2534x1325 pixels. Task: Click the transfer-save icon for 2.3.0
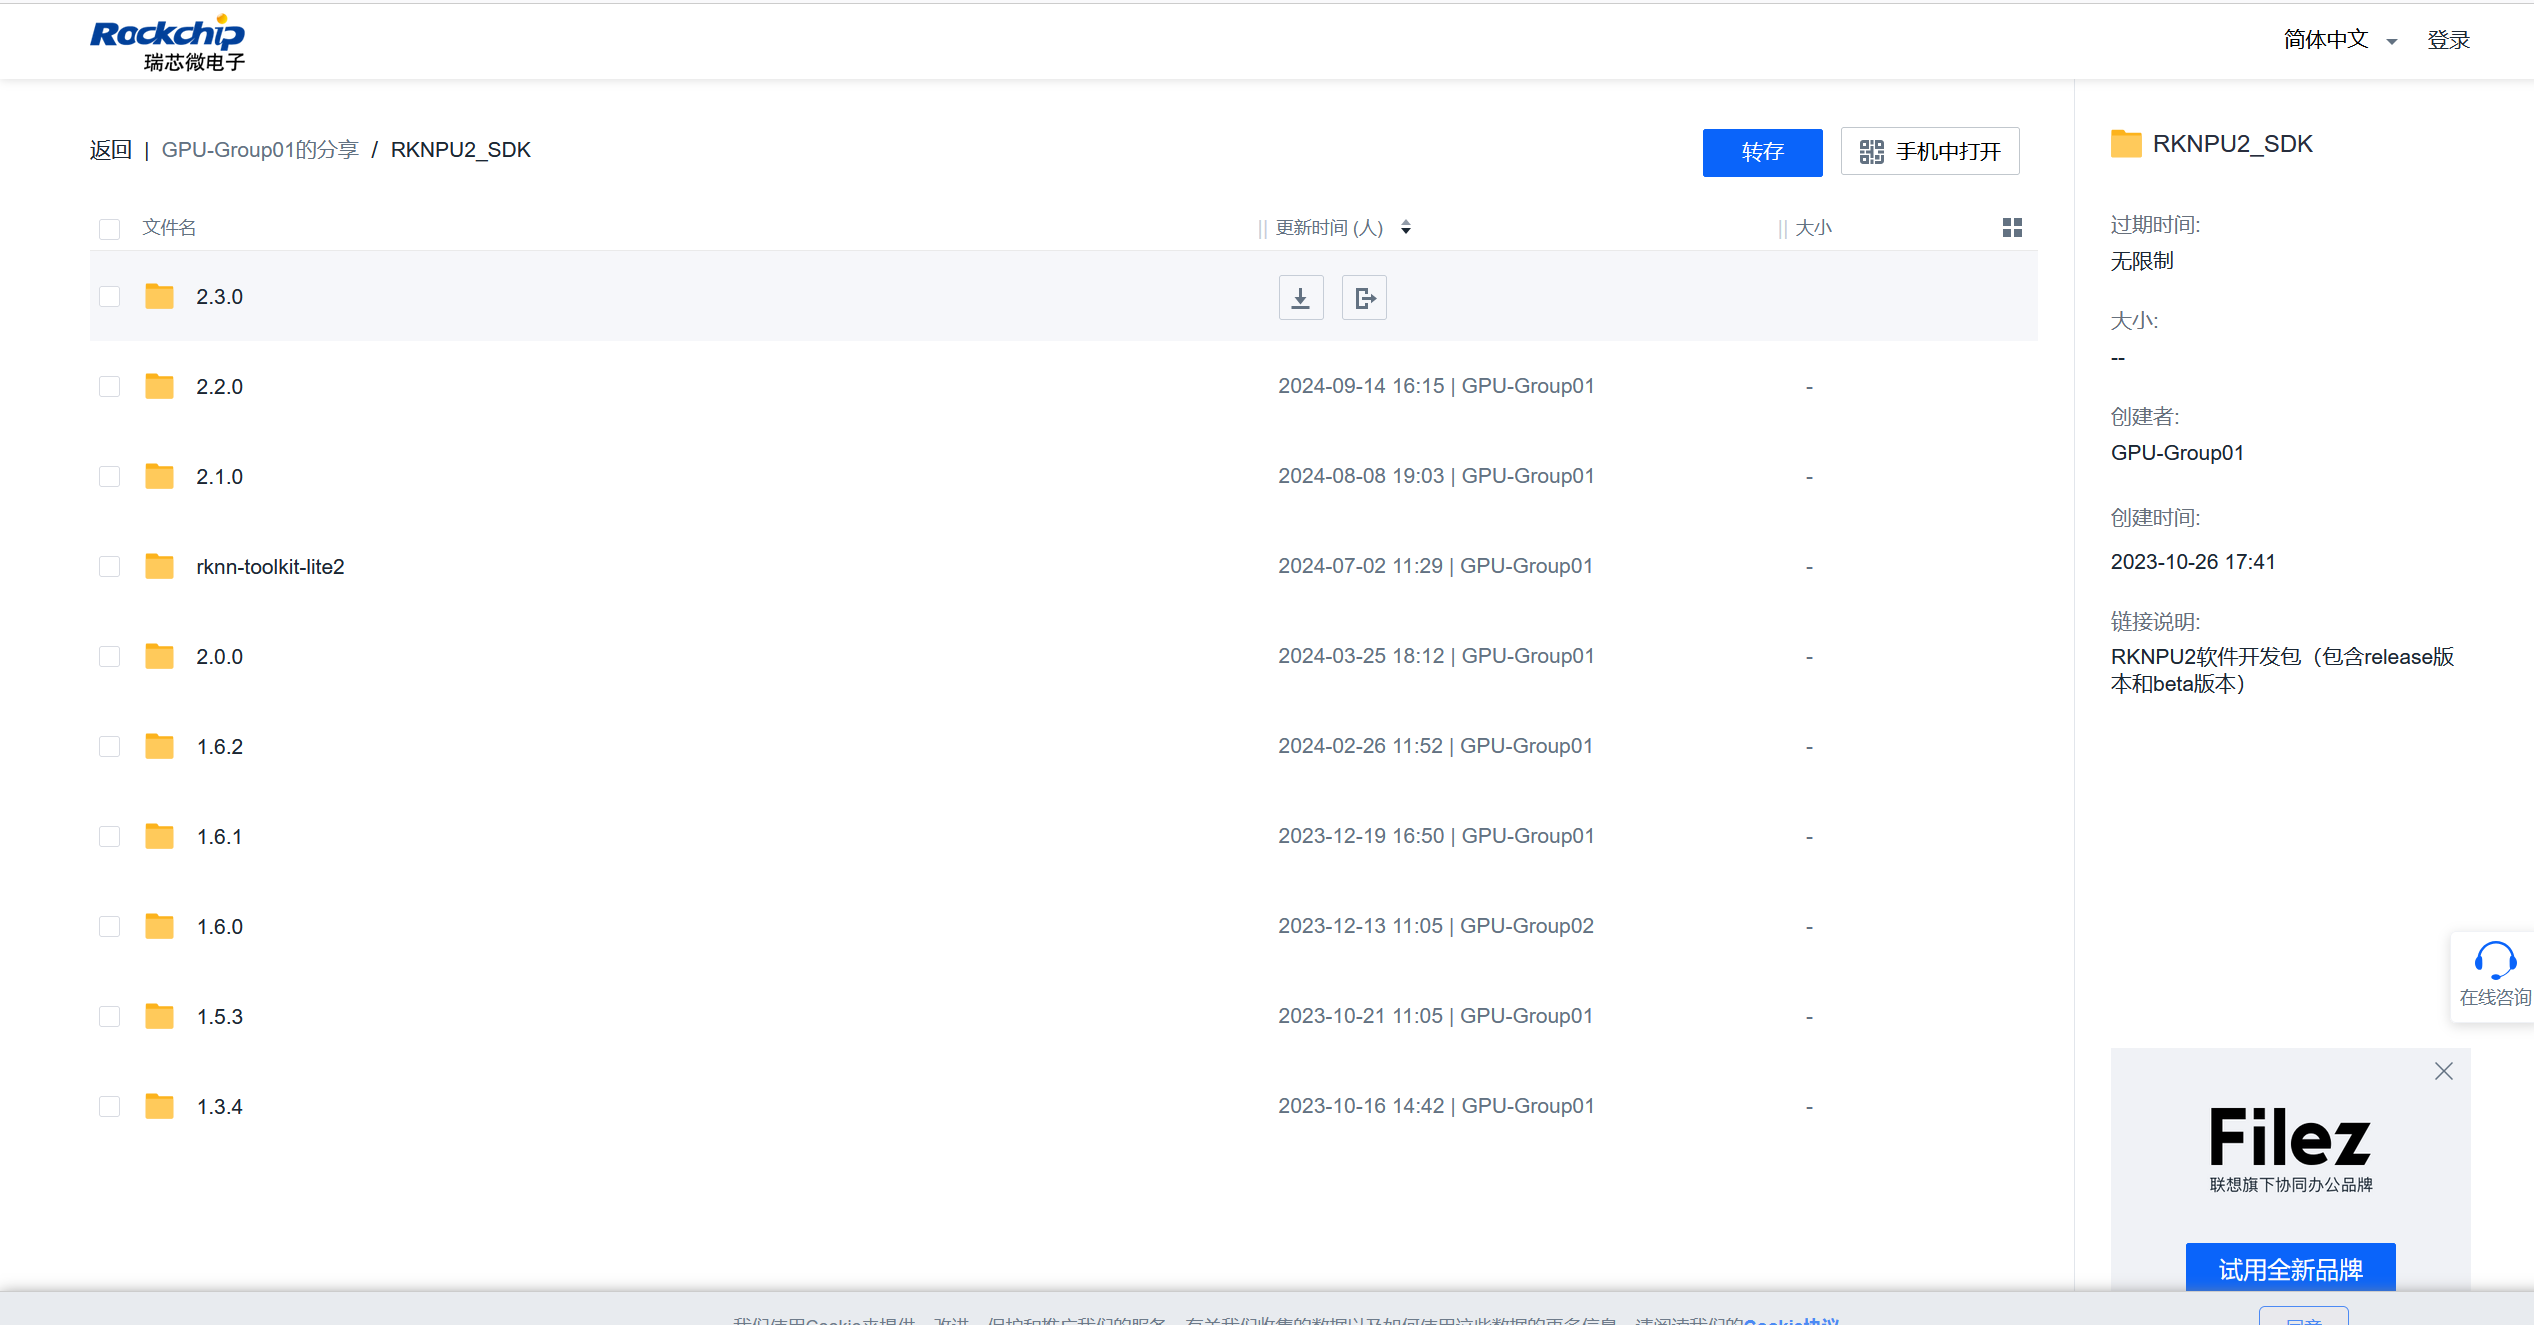pos(1364,298)
